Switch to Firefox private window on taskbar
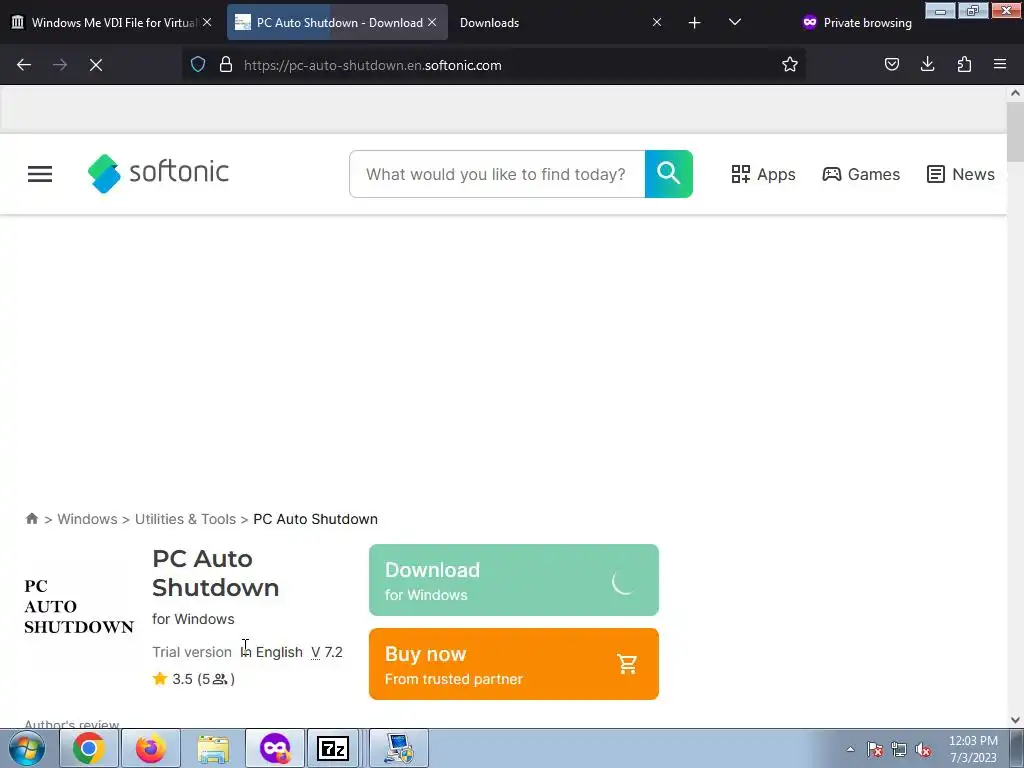1024x768 pixels. [x=275, y=748]
